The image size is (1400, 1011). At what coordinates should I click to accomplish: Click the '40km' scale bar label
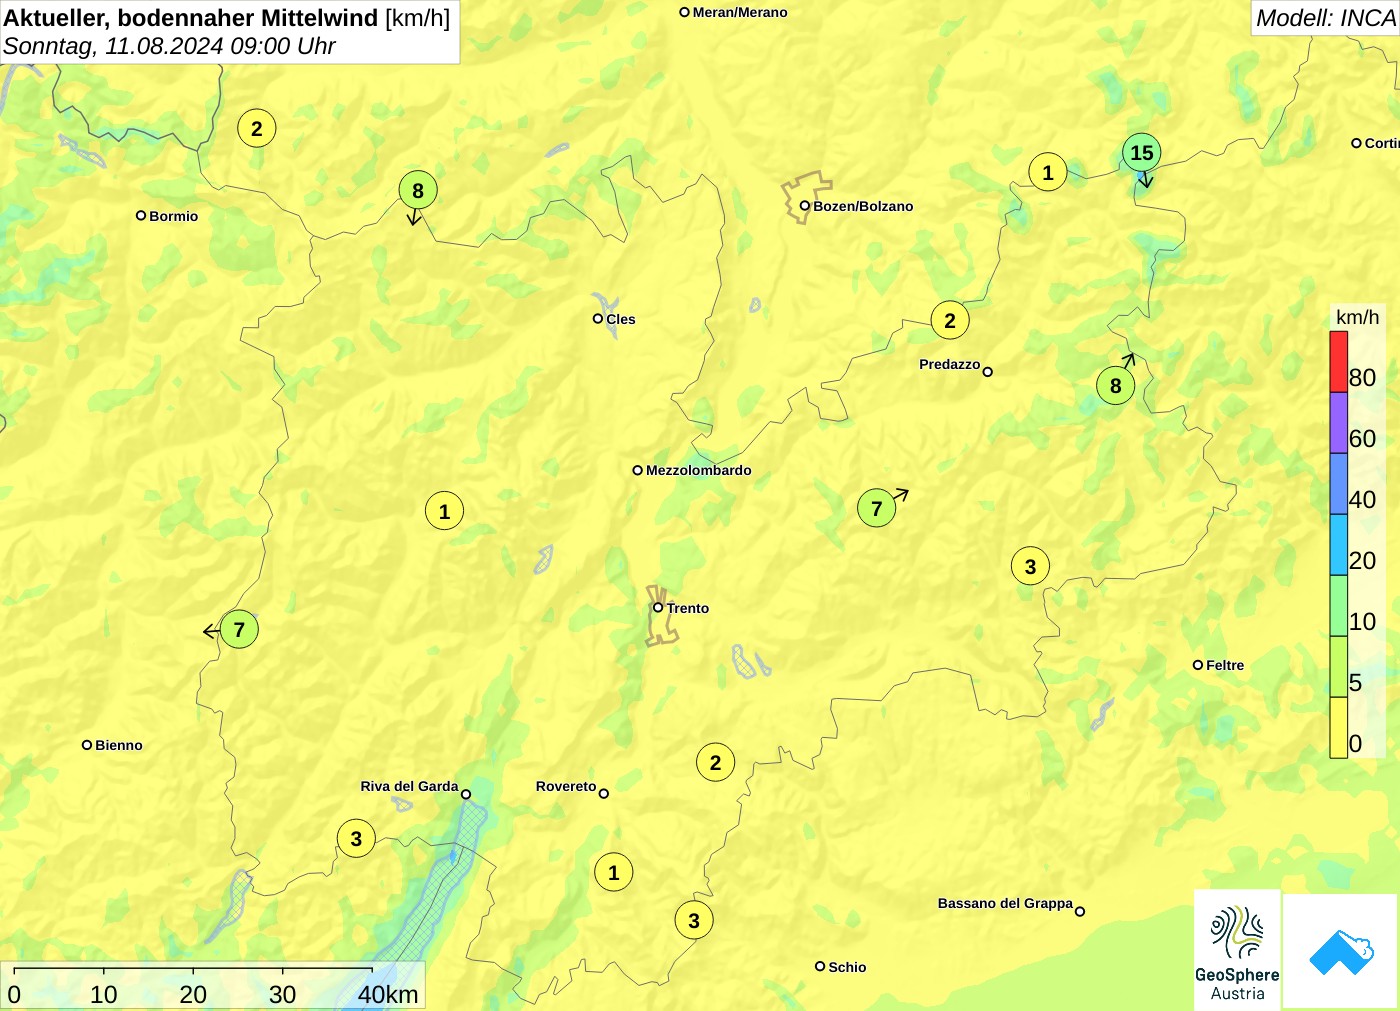pyautogui.click(x=388, y=995)
